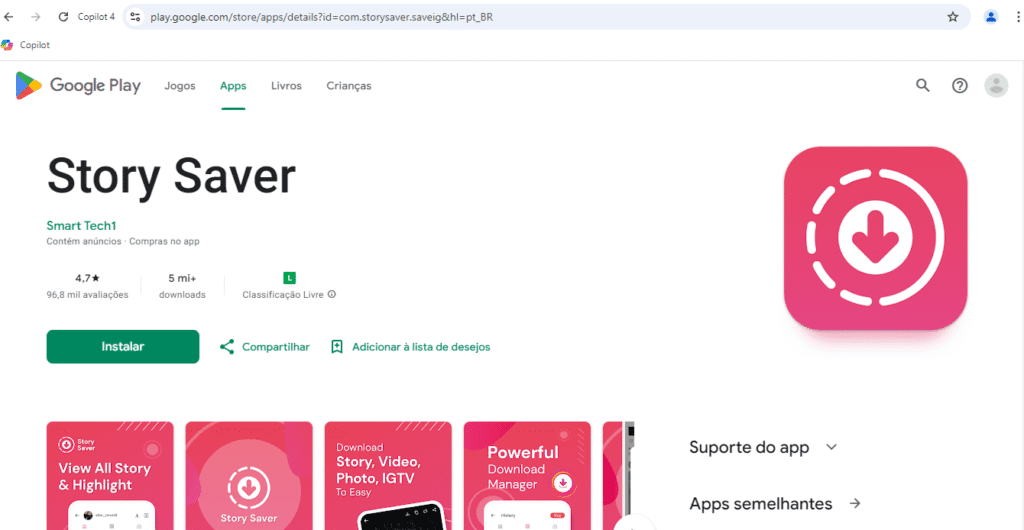Click Contém anúncios text

coord(84,242)
